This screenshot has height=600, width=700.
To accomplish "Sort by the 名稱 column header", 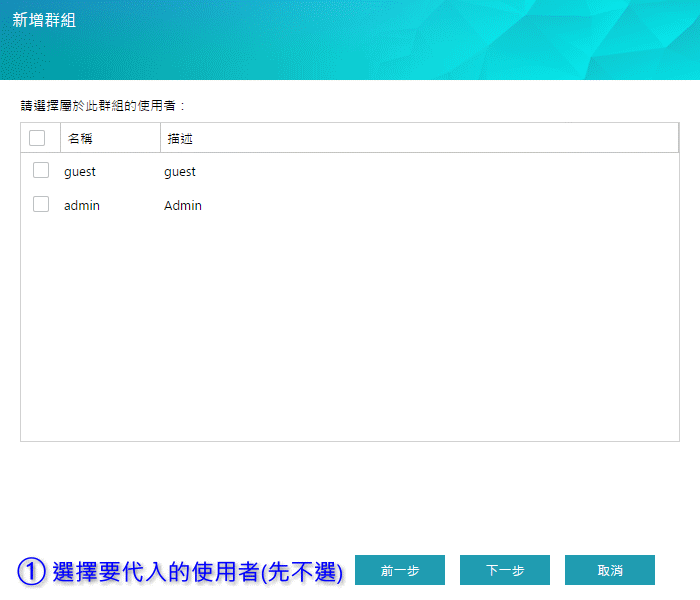I will [110, 138].
